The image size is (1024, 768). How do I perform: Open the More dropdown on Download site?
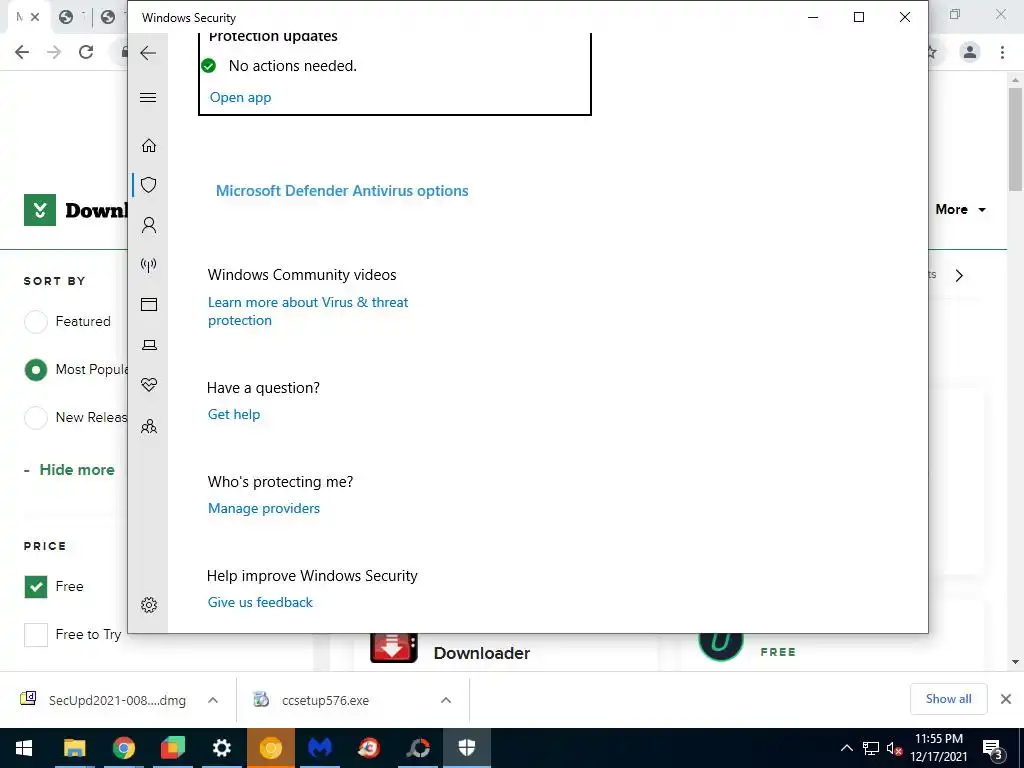[960, 210]
